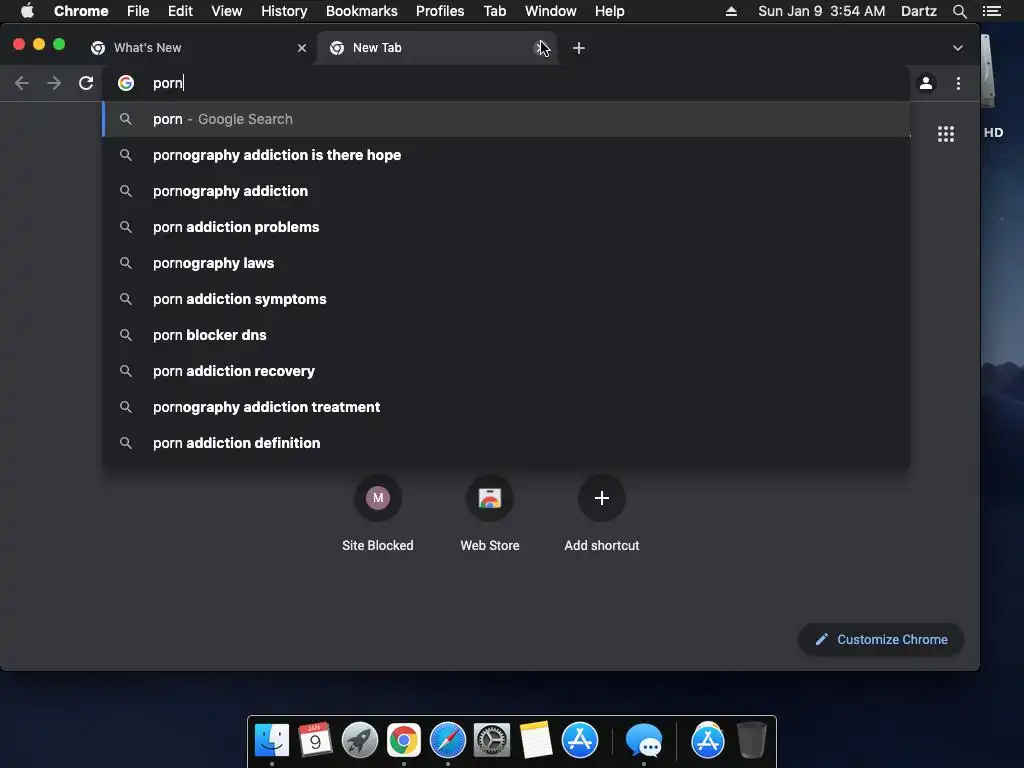1024x768 pixels.
Task: Open the Chrome application menu
Action: (81, 11)
